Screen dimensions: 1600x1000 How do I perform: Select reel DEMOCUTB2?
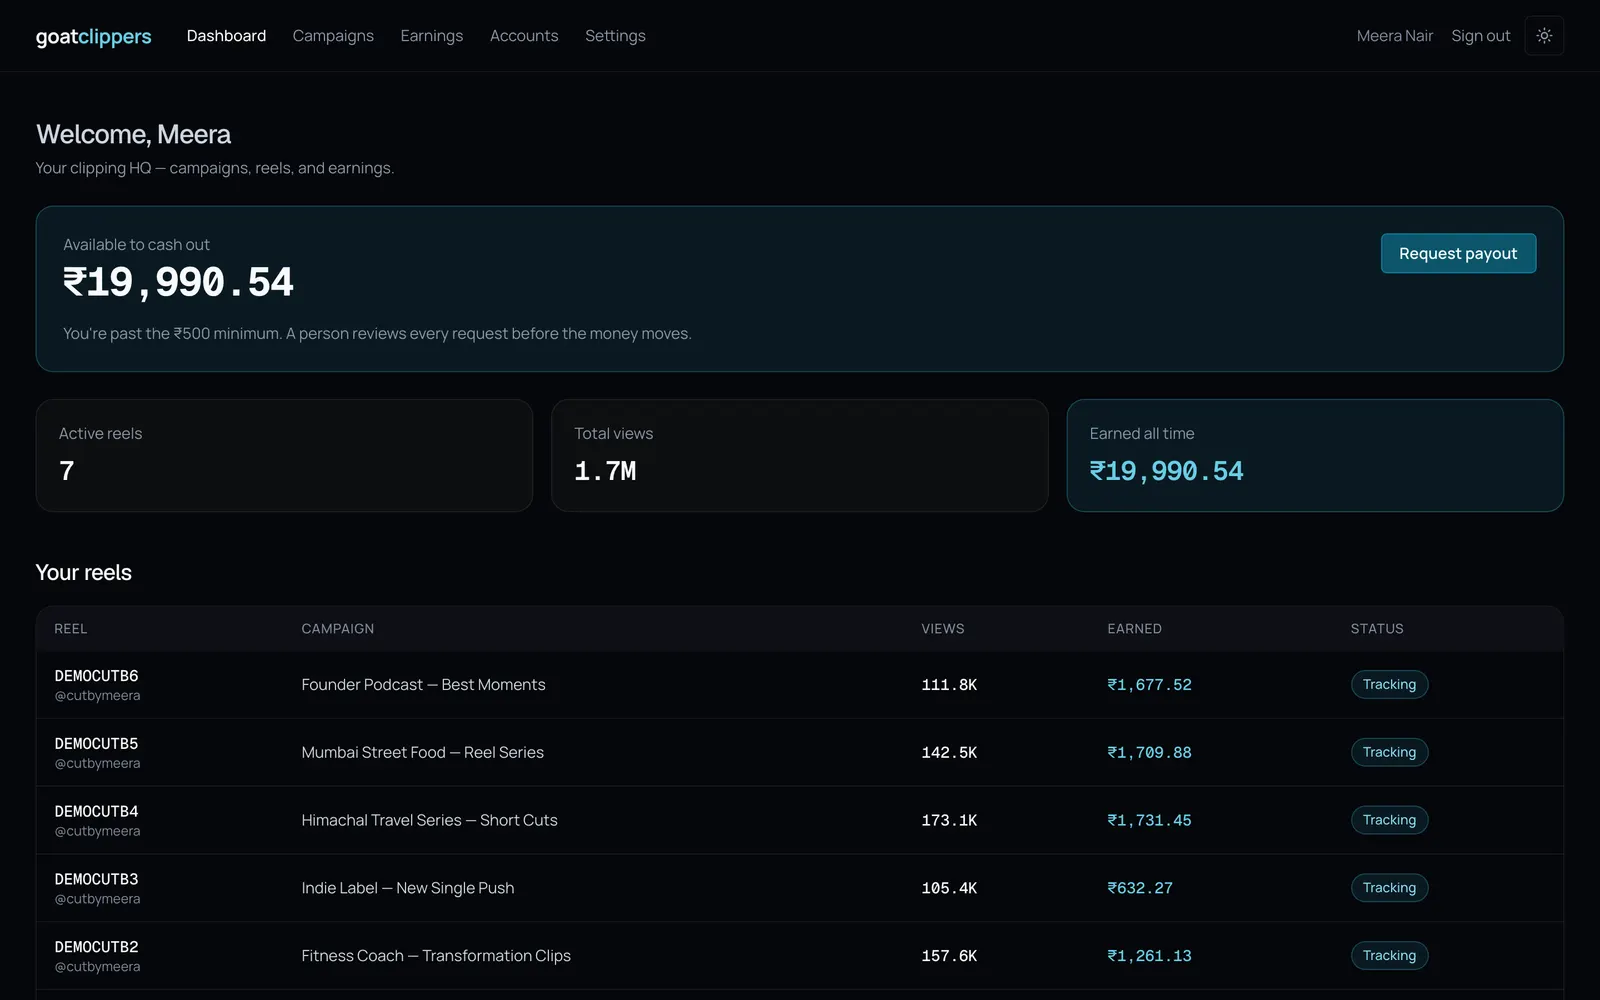96,947
